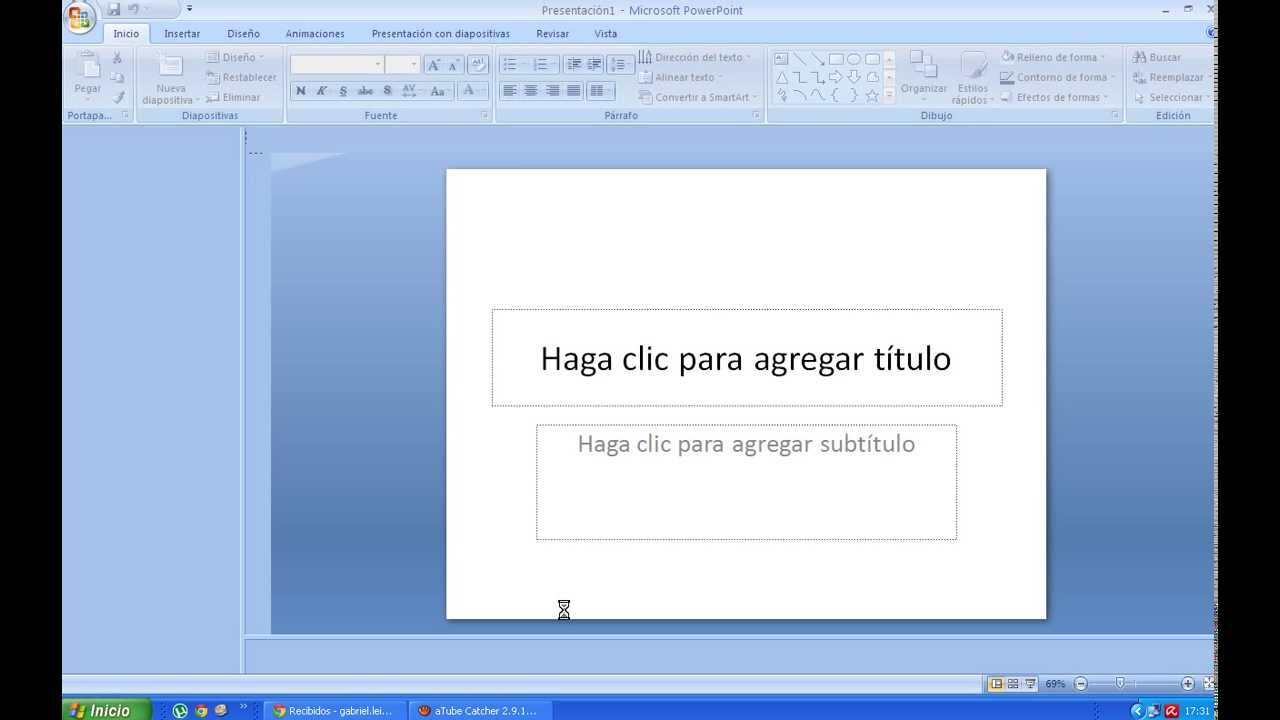Open the Relleno de forma dropdown

click(1053, 58)
